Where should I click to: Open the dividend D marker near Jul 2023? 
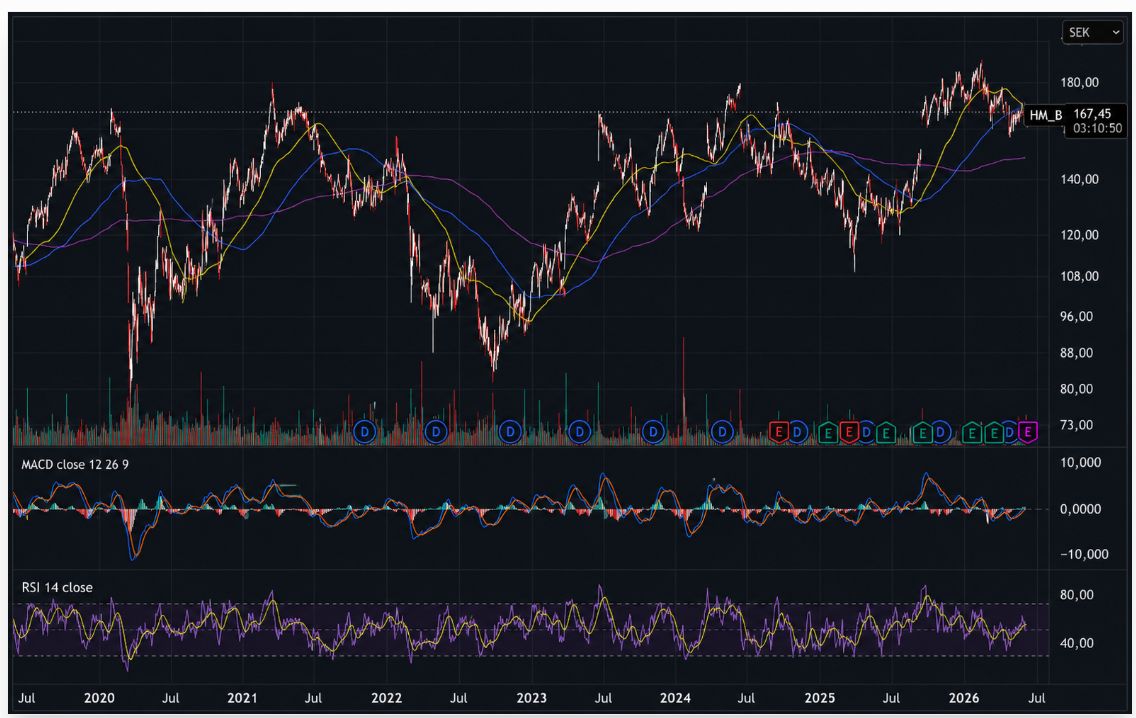pyautogui.click(x=580, y=433)
